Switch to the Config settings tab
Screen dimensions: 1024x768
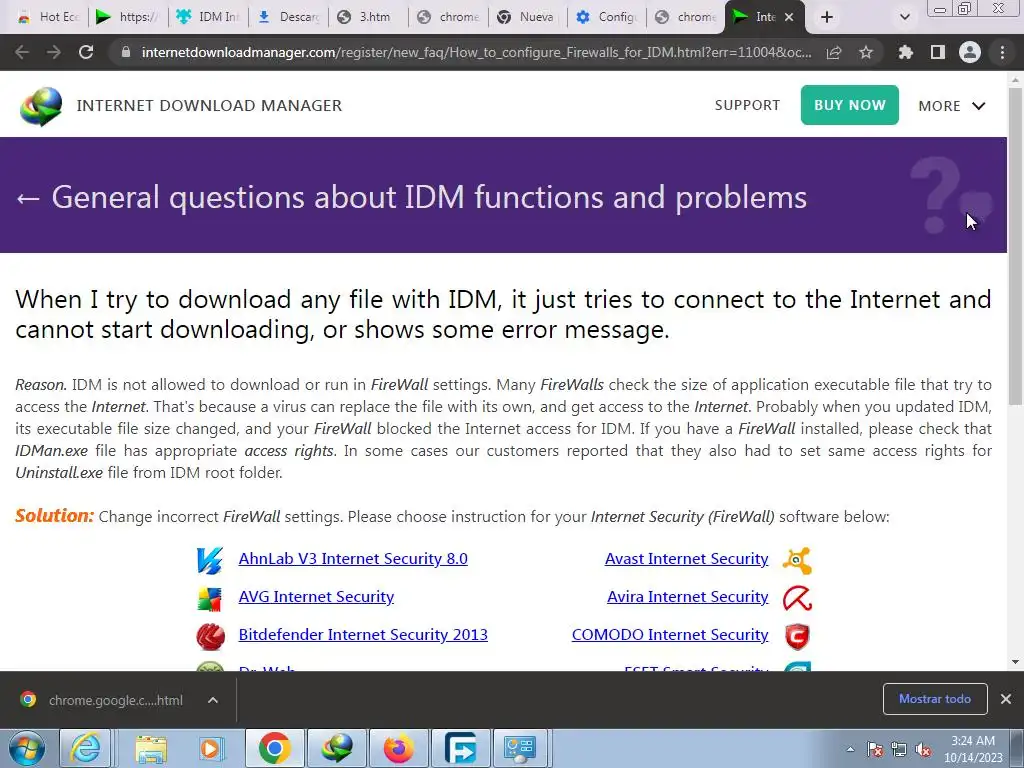607,17
